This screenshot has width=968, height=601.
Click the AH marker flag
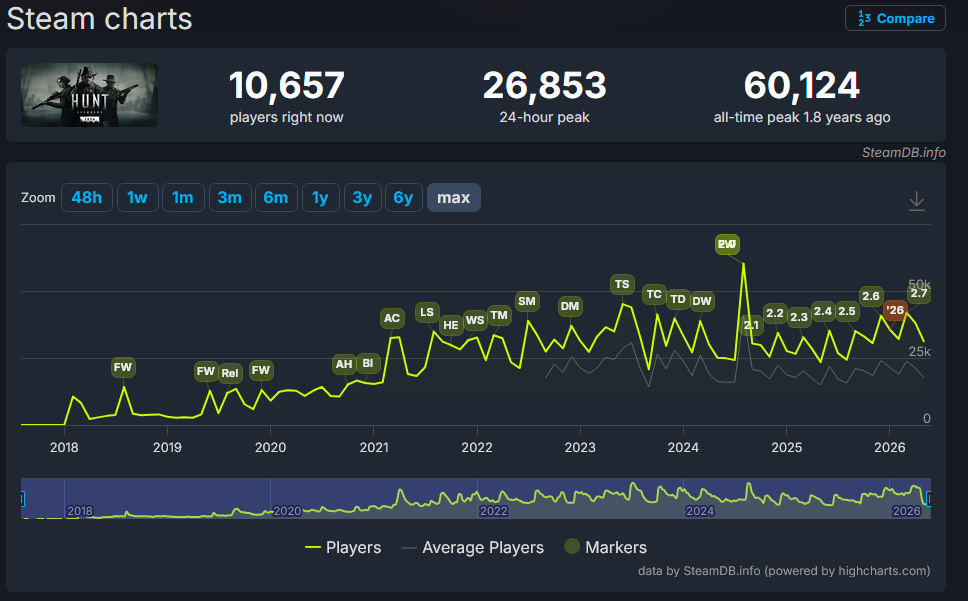344,364
